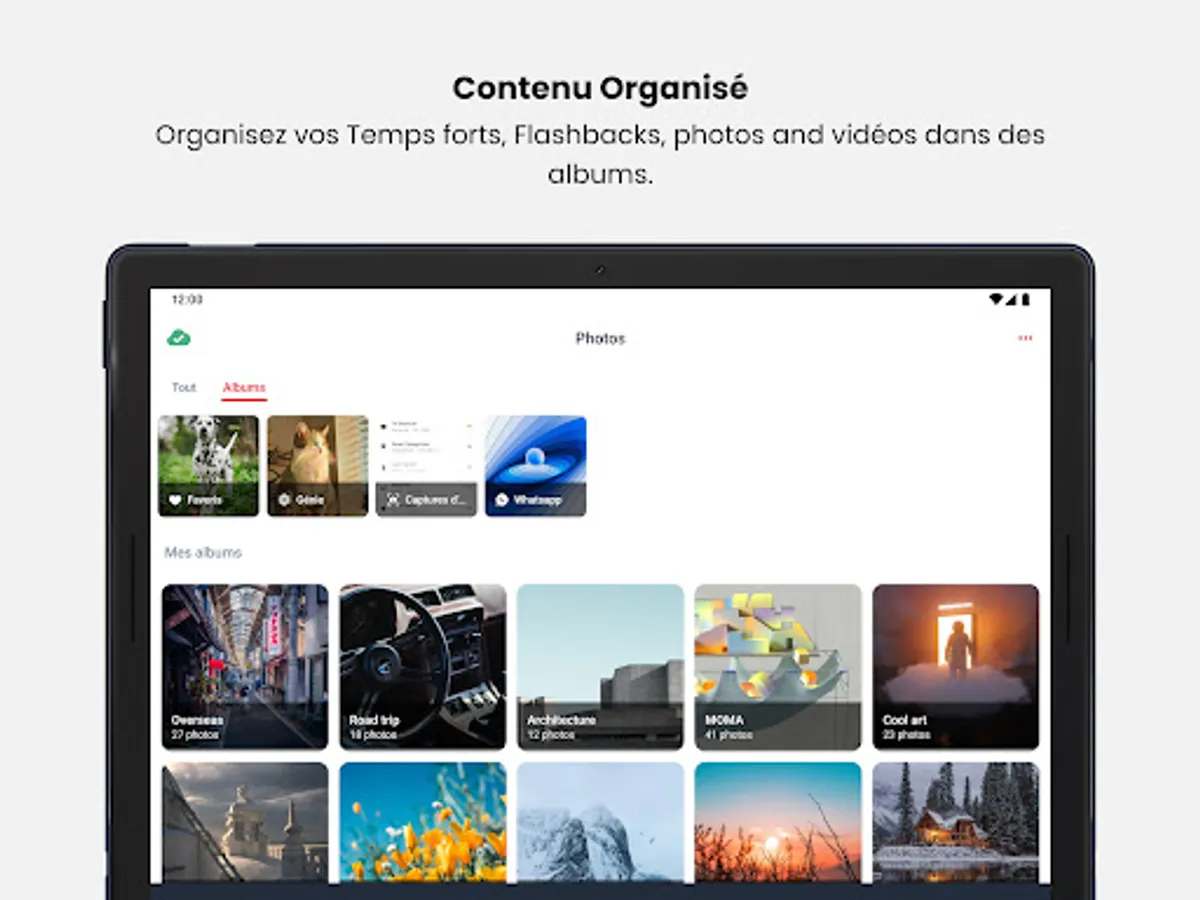Click the 12:00 status bar clock
The image size is (1200, 900).
tap(187, 299)
